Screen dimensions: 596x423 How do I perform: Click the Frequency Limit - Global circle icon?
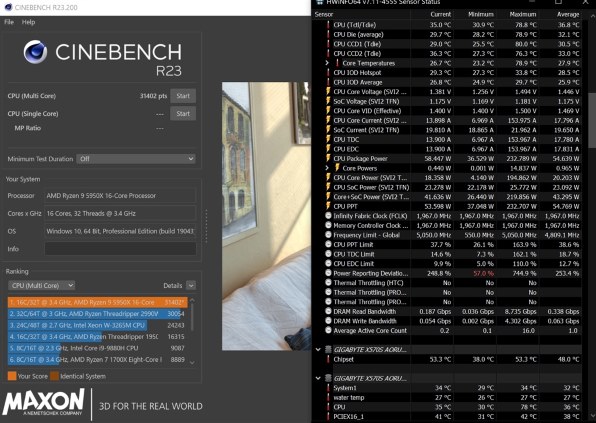[x=328, y=234]
